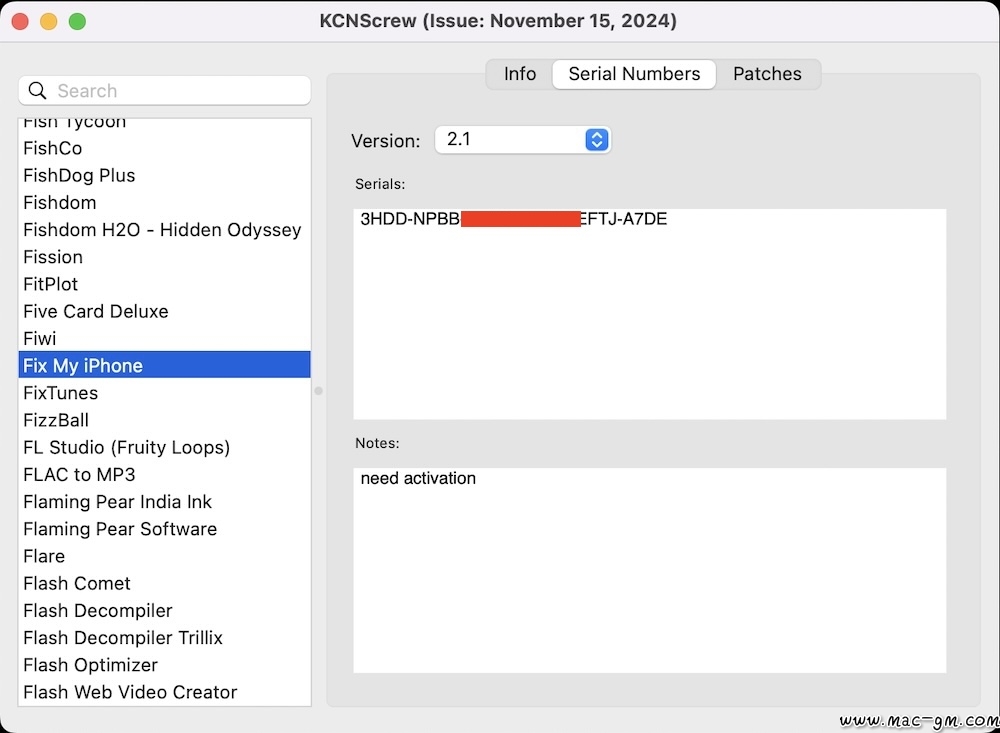Click the split view divider handle
The width and height of the screenshot is (1000, 733).
point(318,390)
